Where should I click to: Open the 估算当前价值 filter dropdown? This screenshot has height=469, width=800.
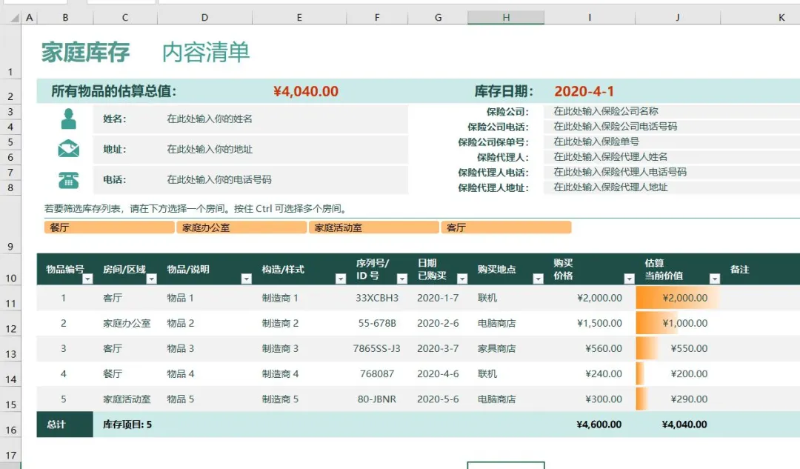[714, 279]
